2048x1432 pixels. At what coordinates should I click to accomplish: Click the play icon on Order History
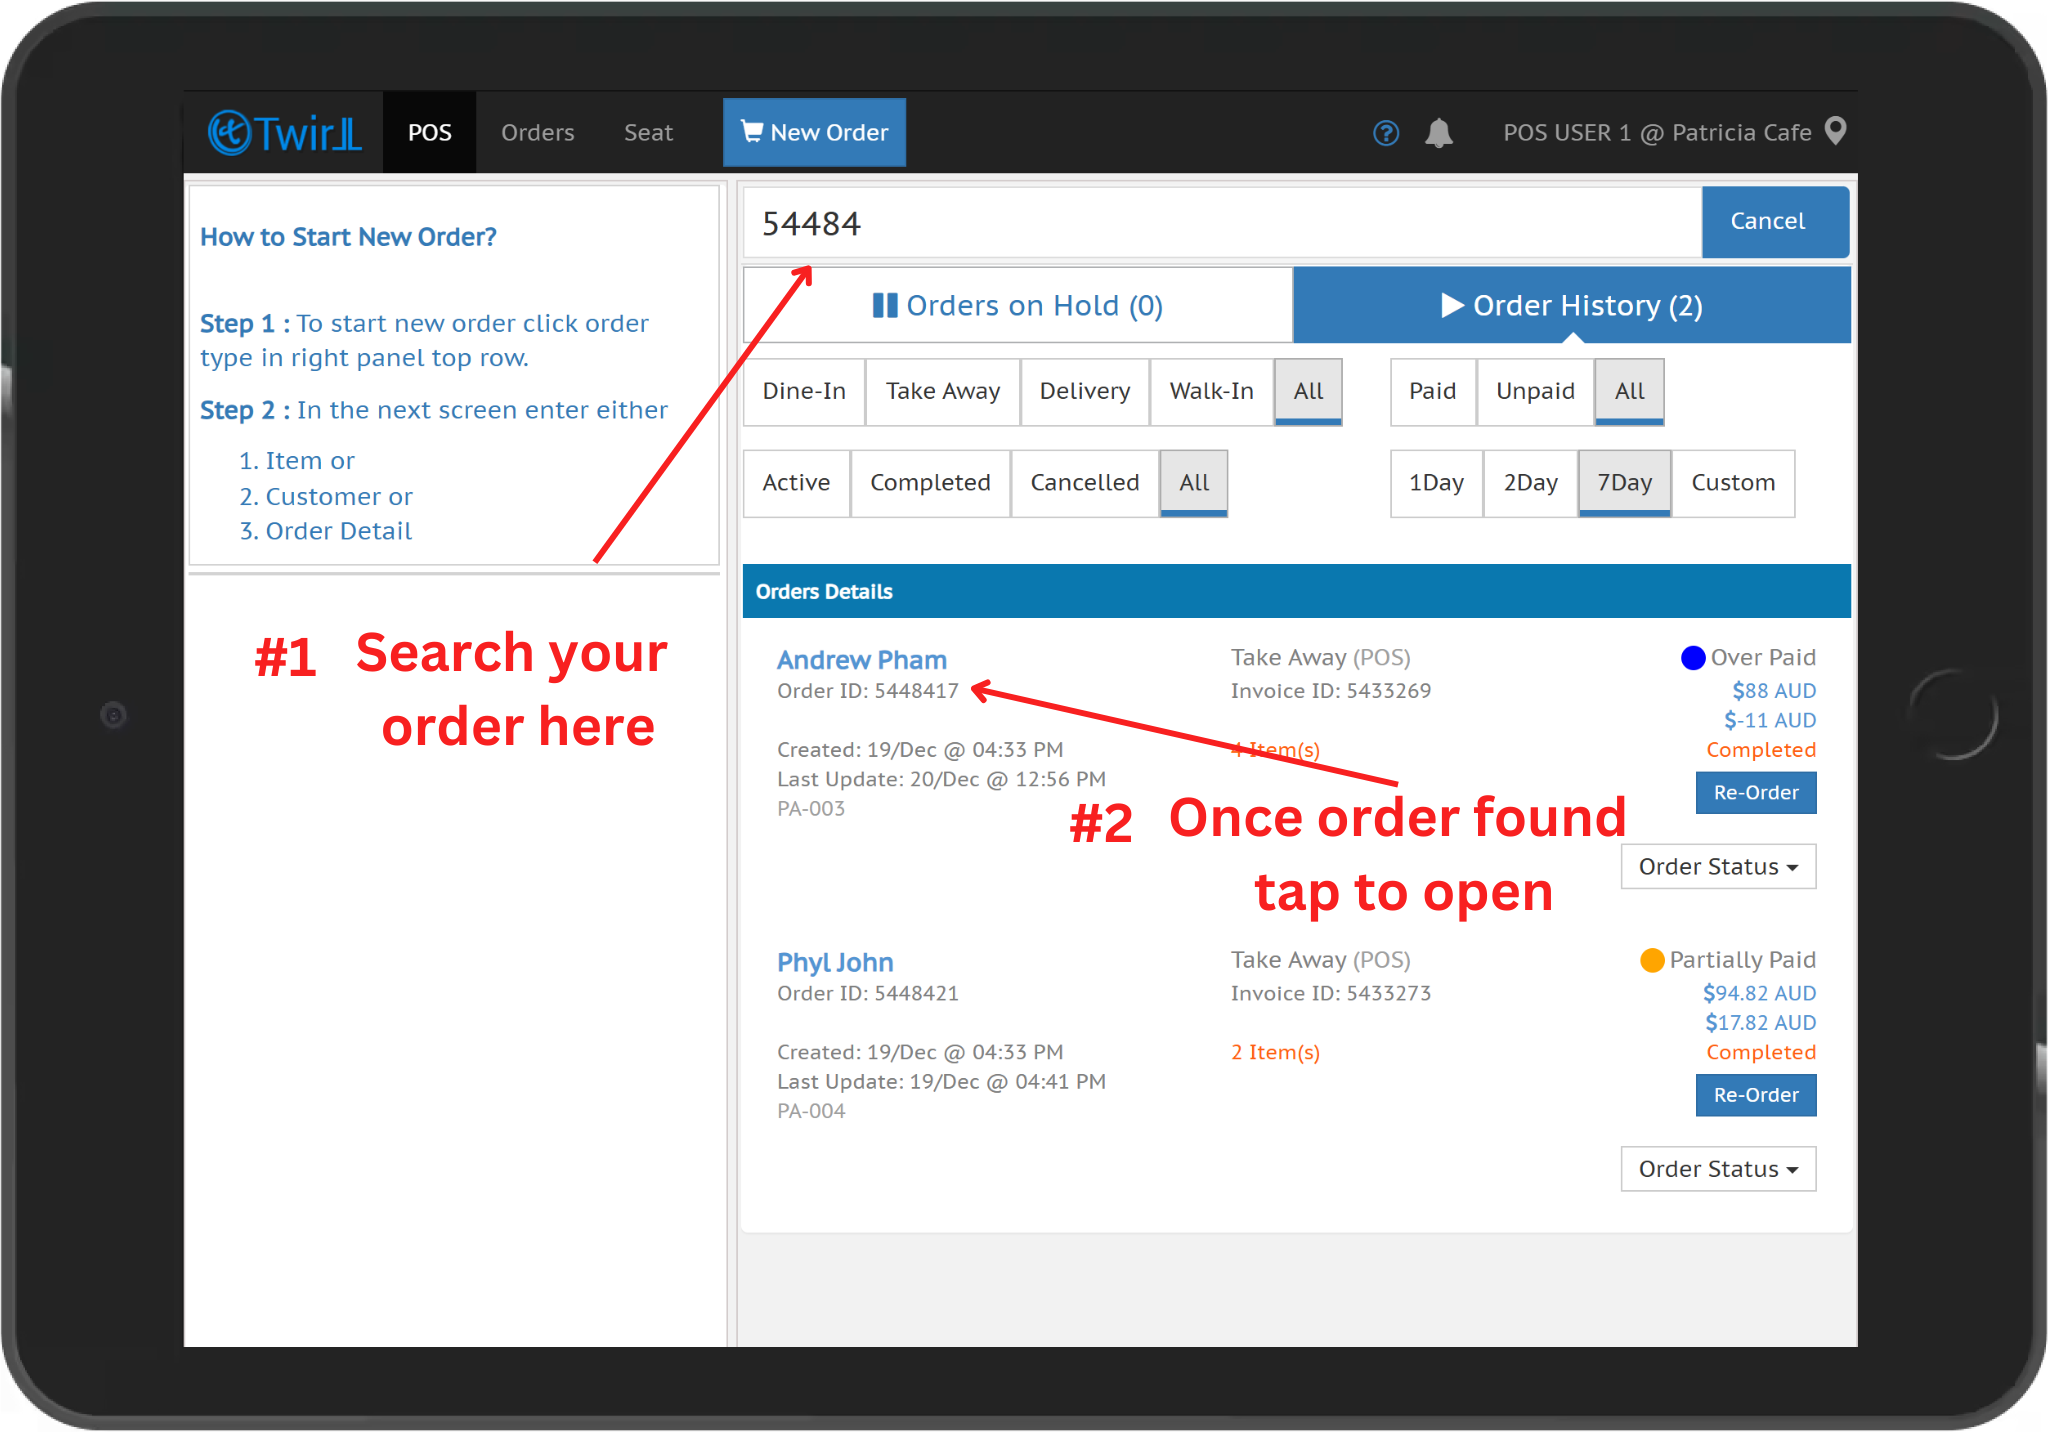[x=1451, y=305]
